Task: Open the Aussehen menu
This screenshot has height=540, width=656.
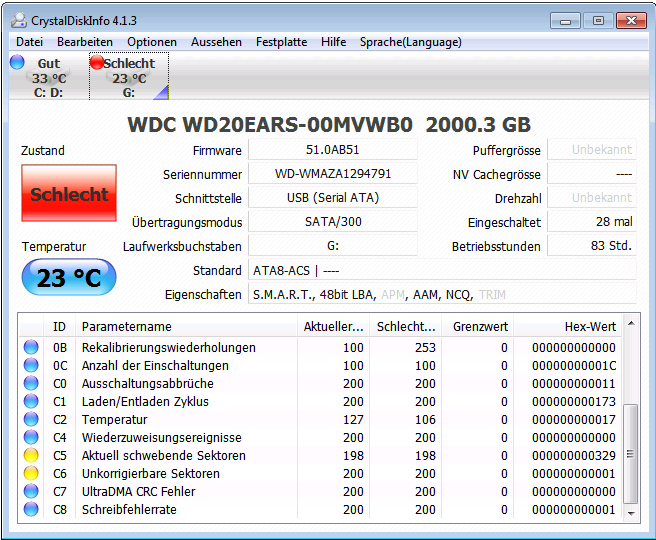Action: pyautogui.click(x=216, y=42)
